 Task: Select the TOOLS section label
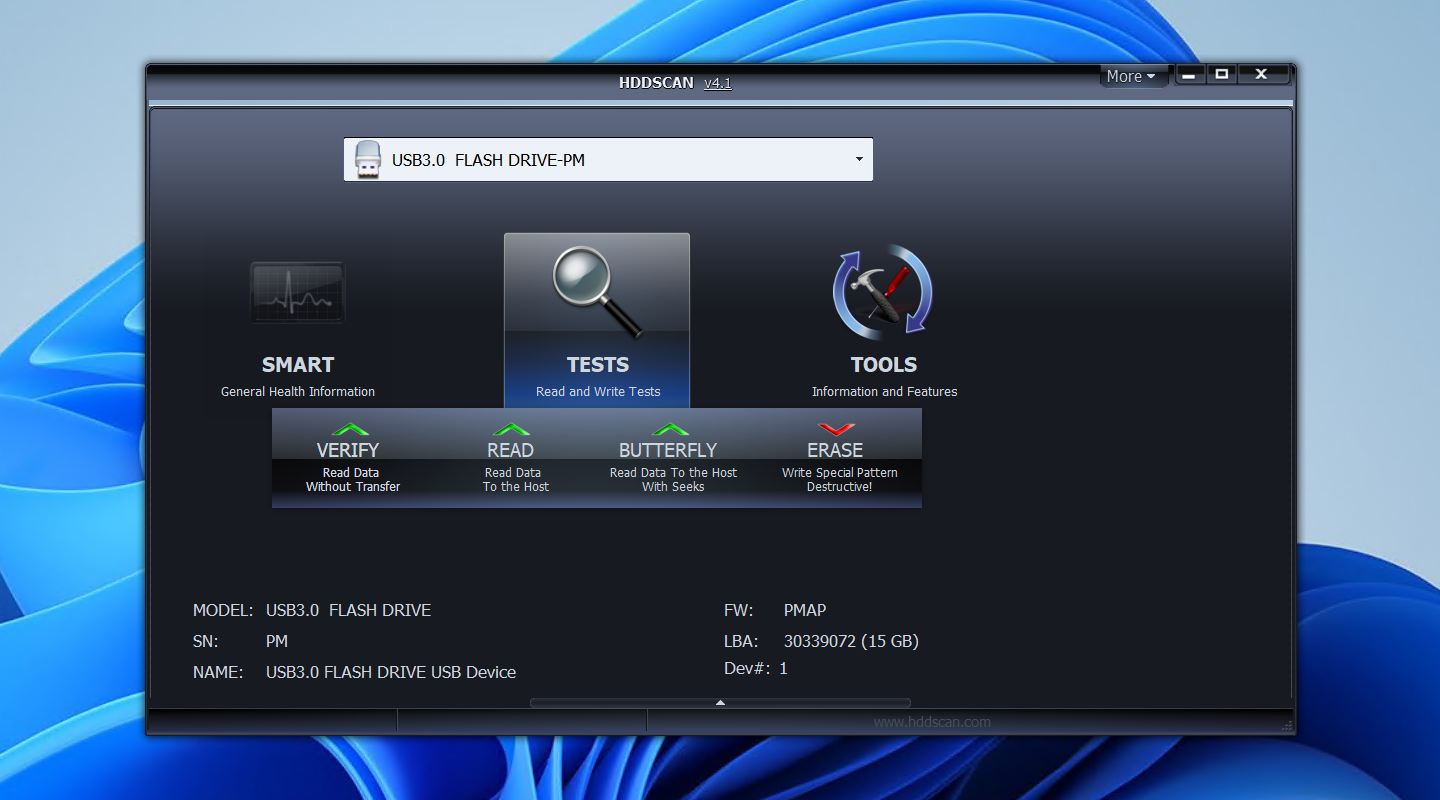coord(884,365)
